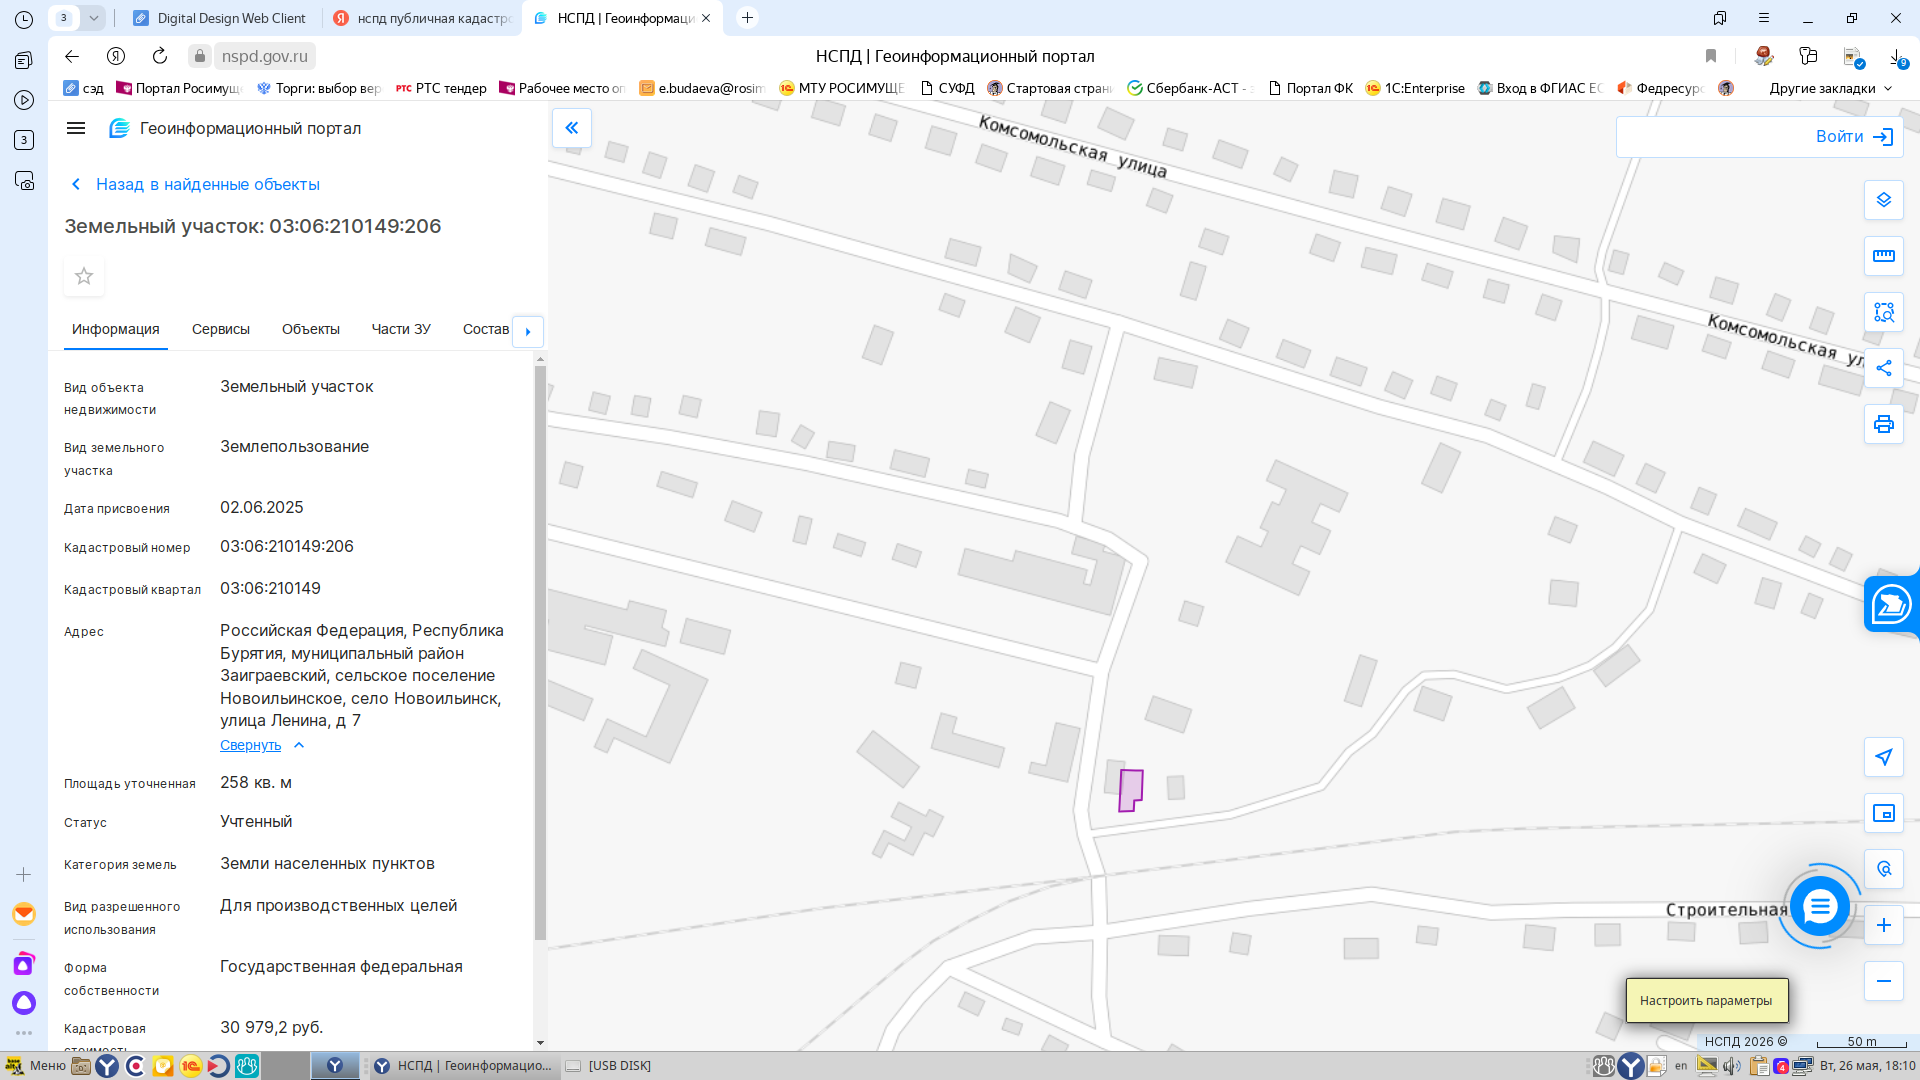Click the share map icon
Image resolution: width=1920 pixels, height=1080 pixels.
1883,368
